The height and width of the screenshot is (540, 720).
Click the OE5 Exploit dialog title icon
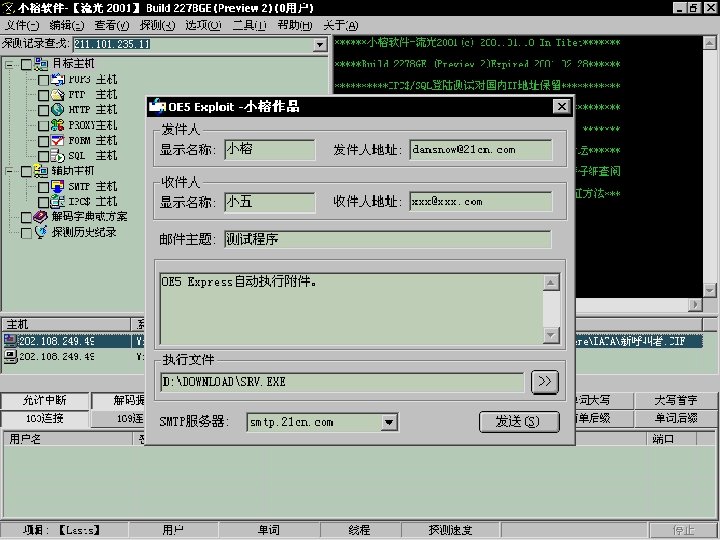(157, 107)
